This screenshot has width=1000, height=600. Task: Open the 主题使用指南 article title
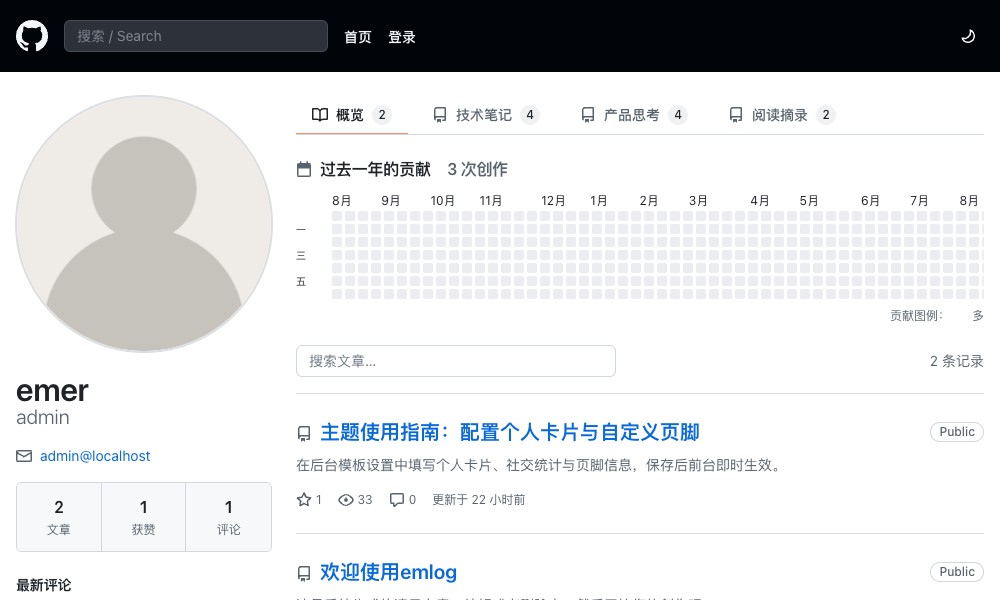click(510, 432)
